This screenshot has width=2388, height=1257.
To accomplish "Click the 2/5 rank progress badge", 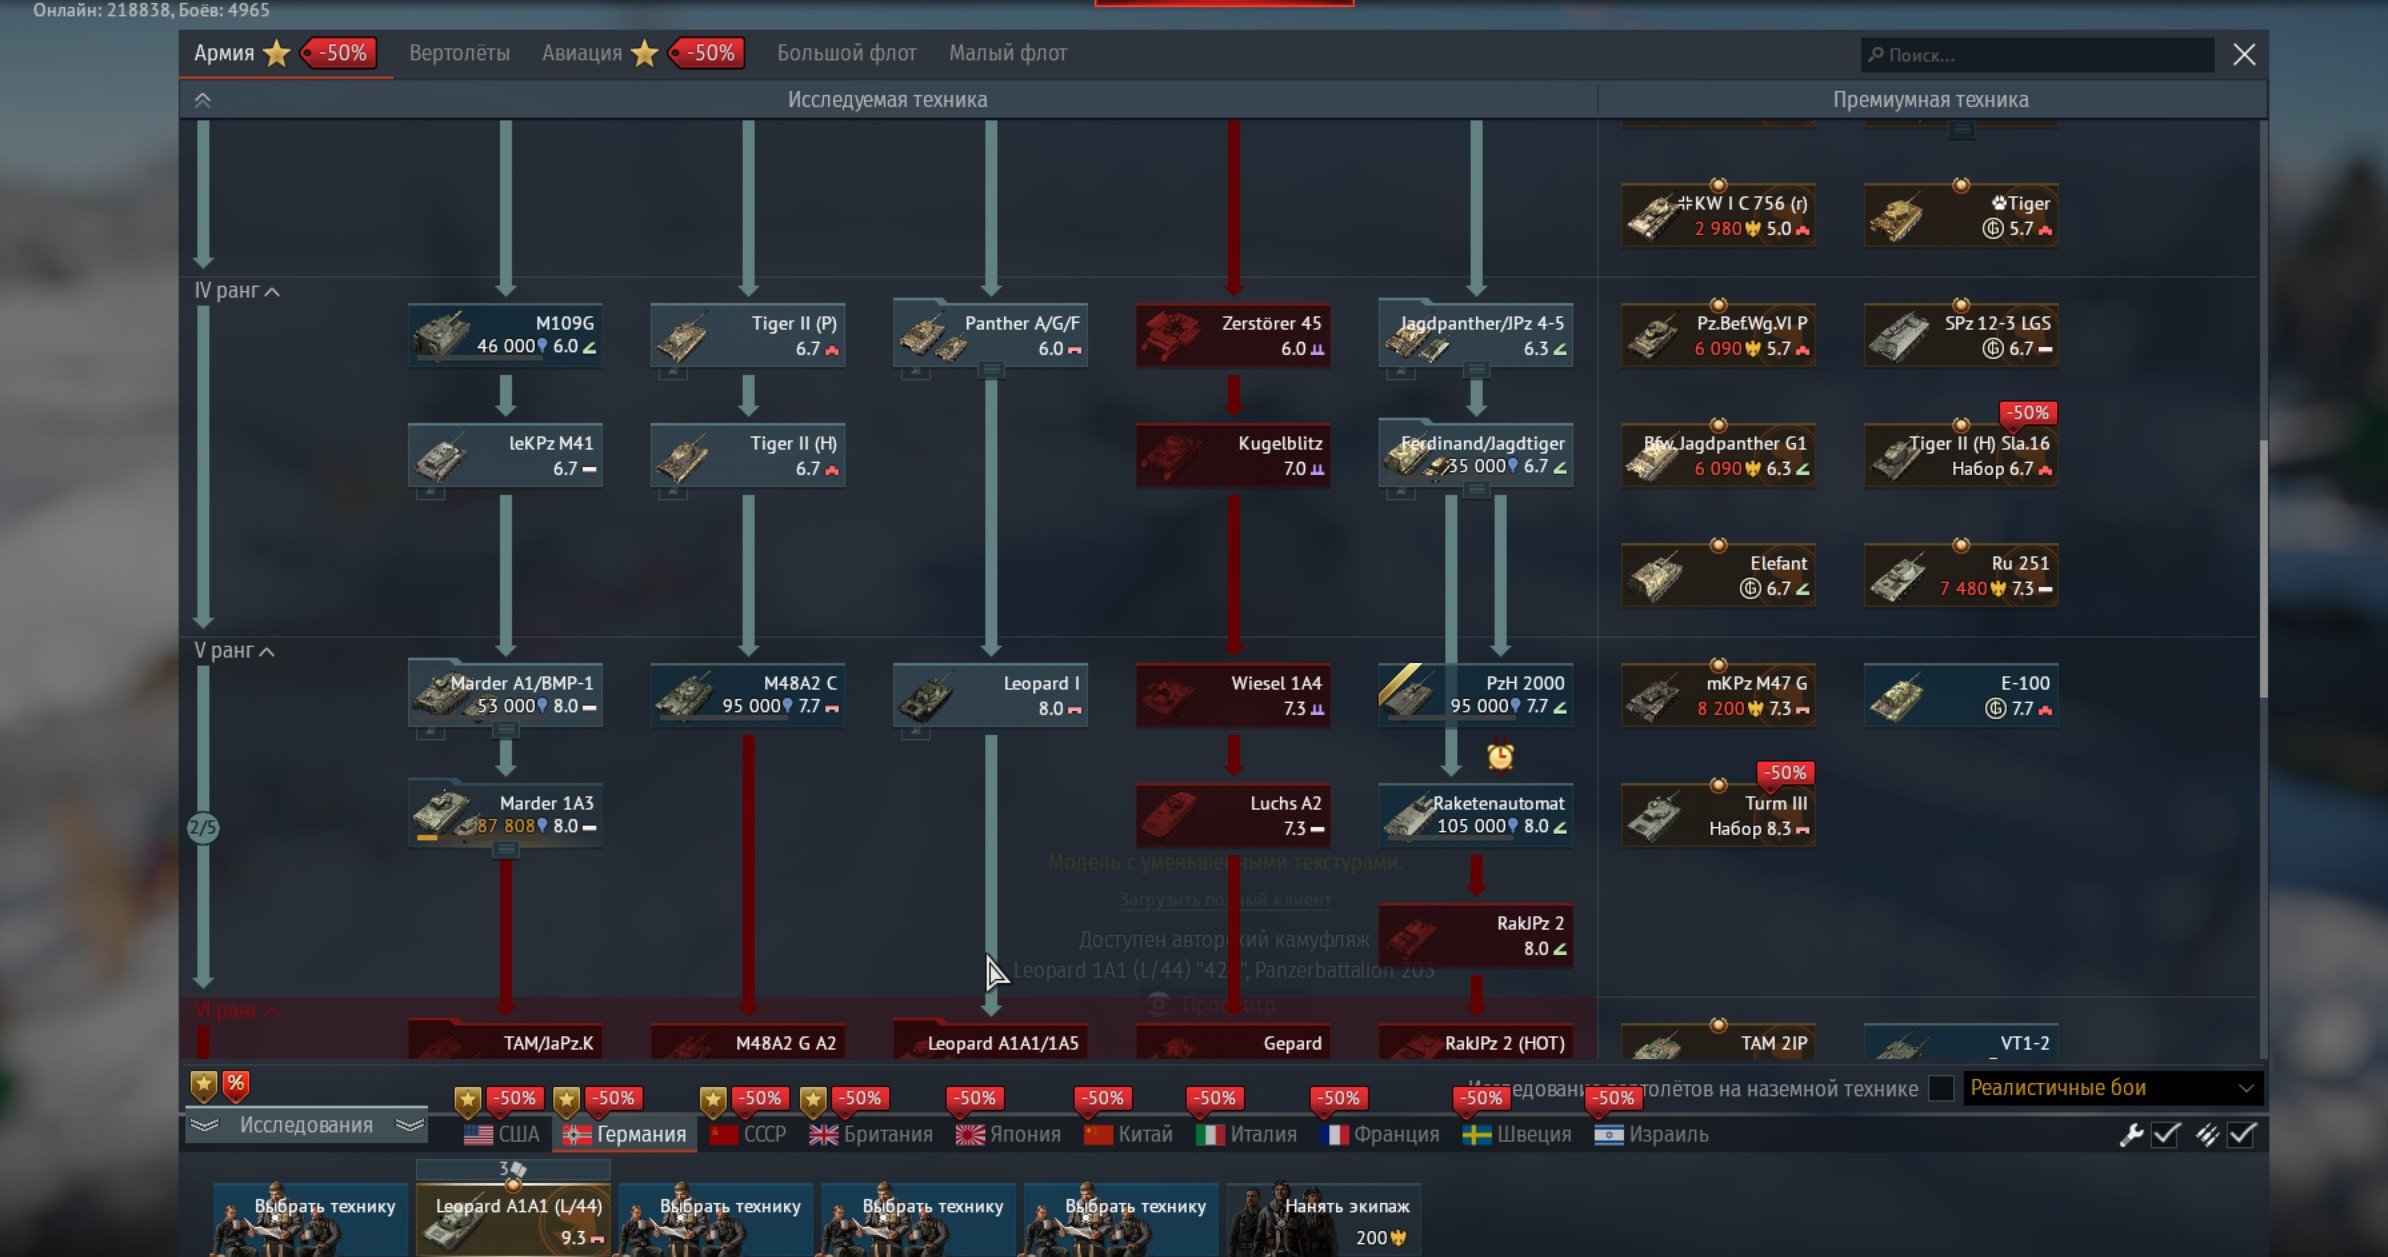I will (203, 828).
